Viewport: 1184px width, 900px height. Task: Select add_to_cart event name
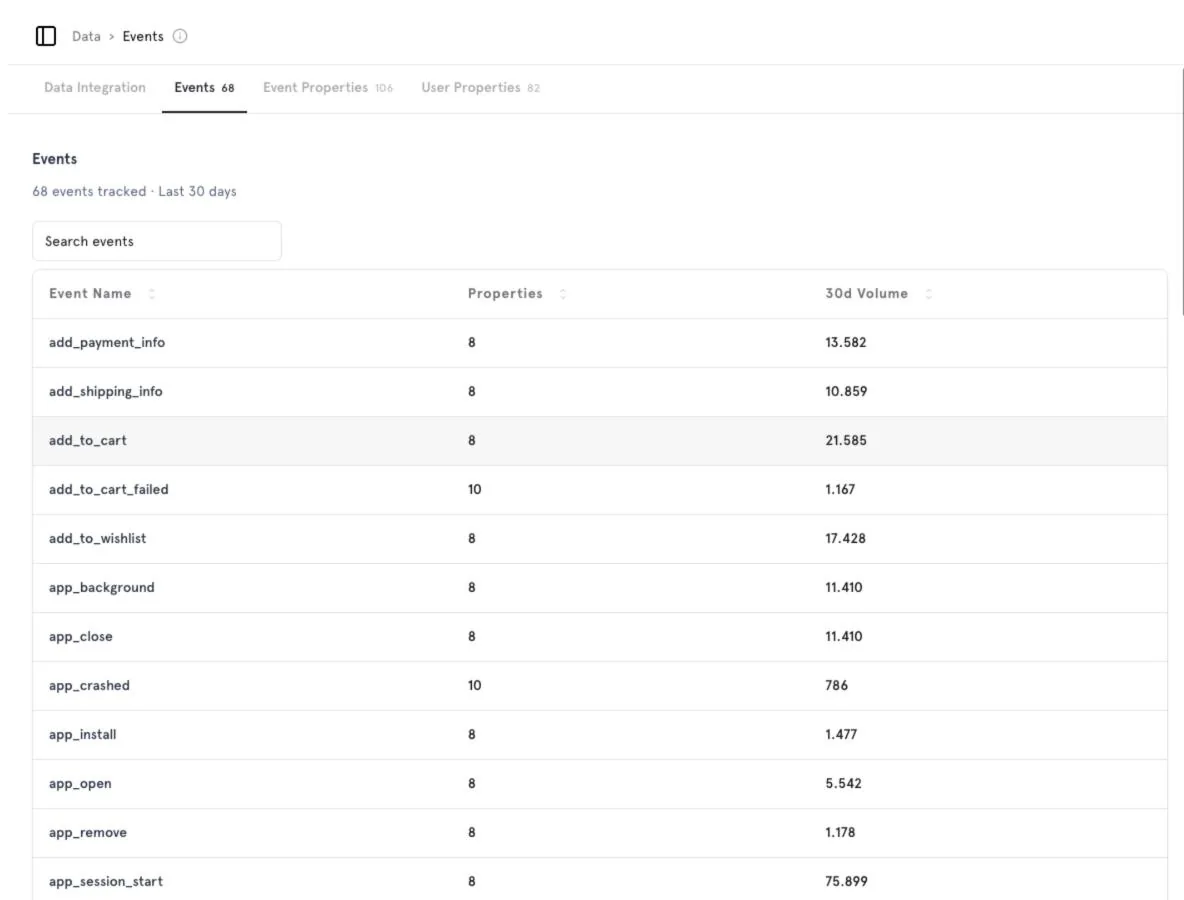(x=88, y=441)
